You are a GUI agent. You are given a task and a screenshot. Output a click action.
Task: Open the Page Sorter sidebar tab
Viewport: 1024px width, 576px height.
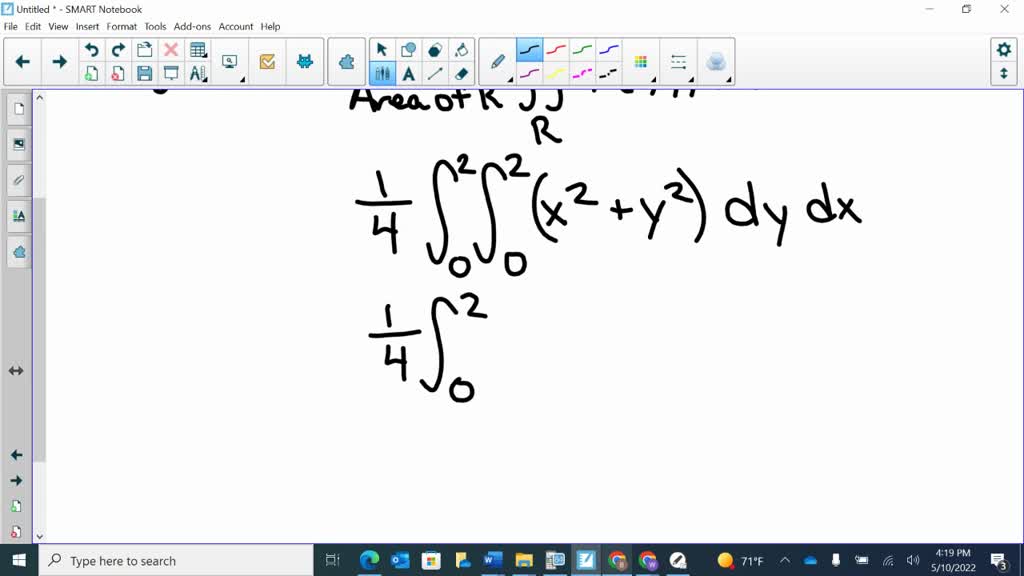tap(18, 109)
